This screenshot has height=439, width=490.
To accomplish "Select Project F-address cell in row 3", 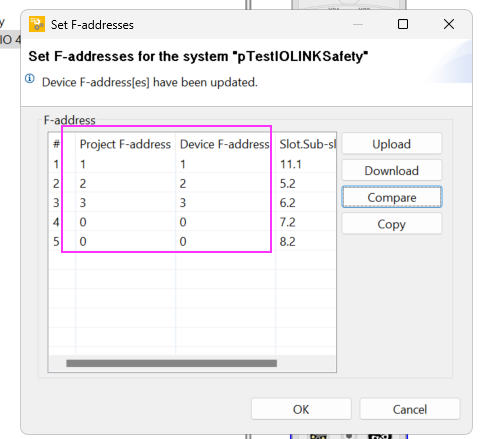I will (125, 203).
